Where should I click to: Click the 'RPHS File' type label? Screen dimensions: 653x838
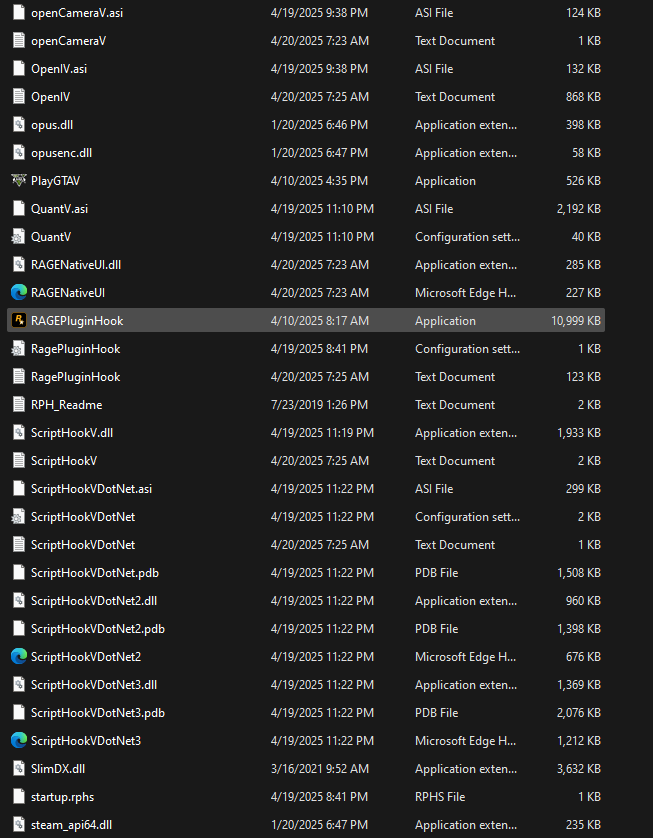(440, 796)
